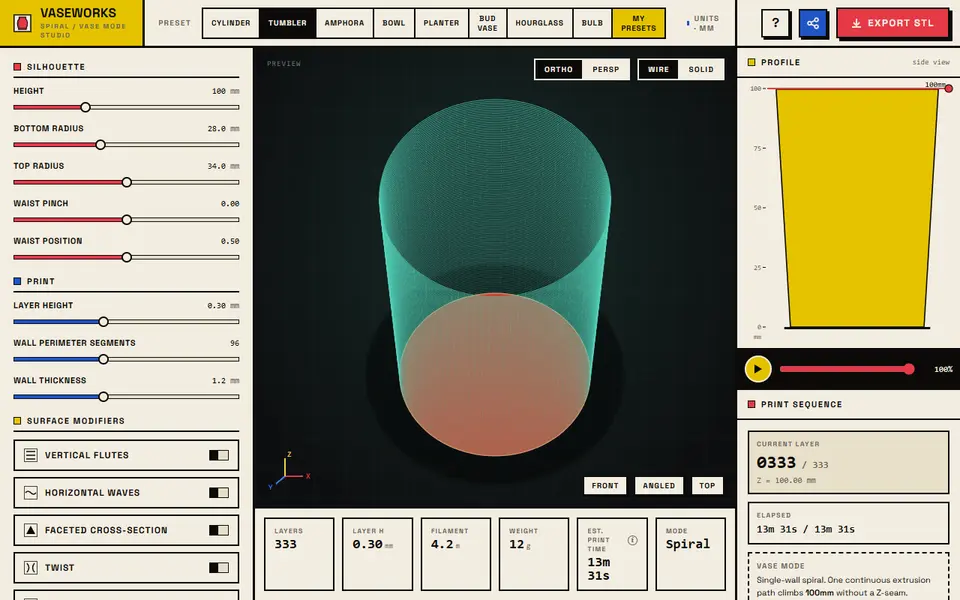Click the red Silhouette section marker

tap(17, 67)
